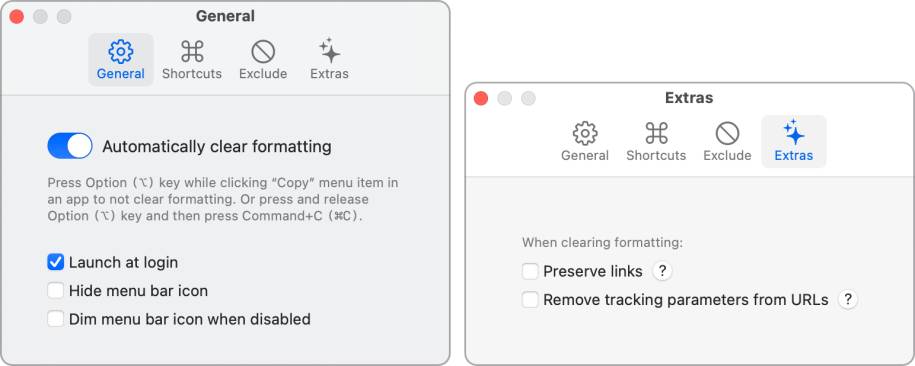The height and width of the screenshot is (366, 915).
Task: Open Shortcuts command icon in Extras window
Action: [656, 134]
